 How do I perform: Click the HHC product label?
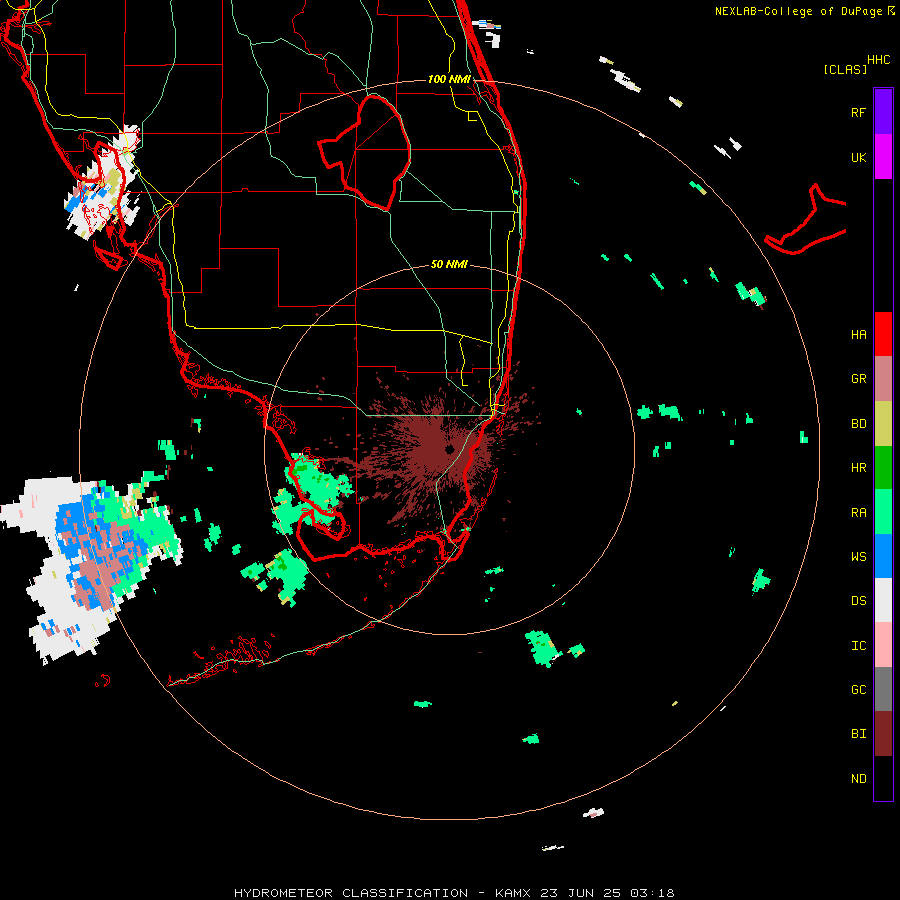(x=878, y=60)
